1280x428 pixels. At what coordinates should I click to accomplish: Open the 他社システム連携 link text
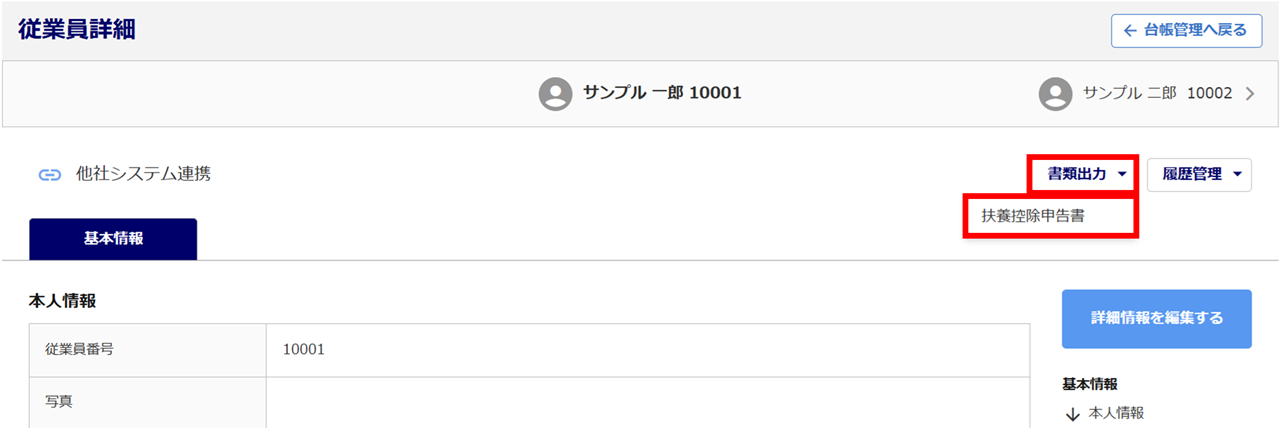tap(143, 174)
